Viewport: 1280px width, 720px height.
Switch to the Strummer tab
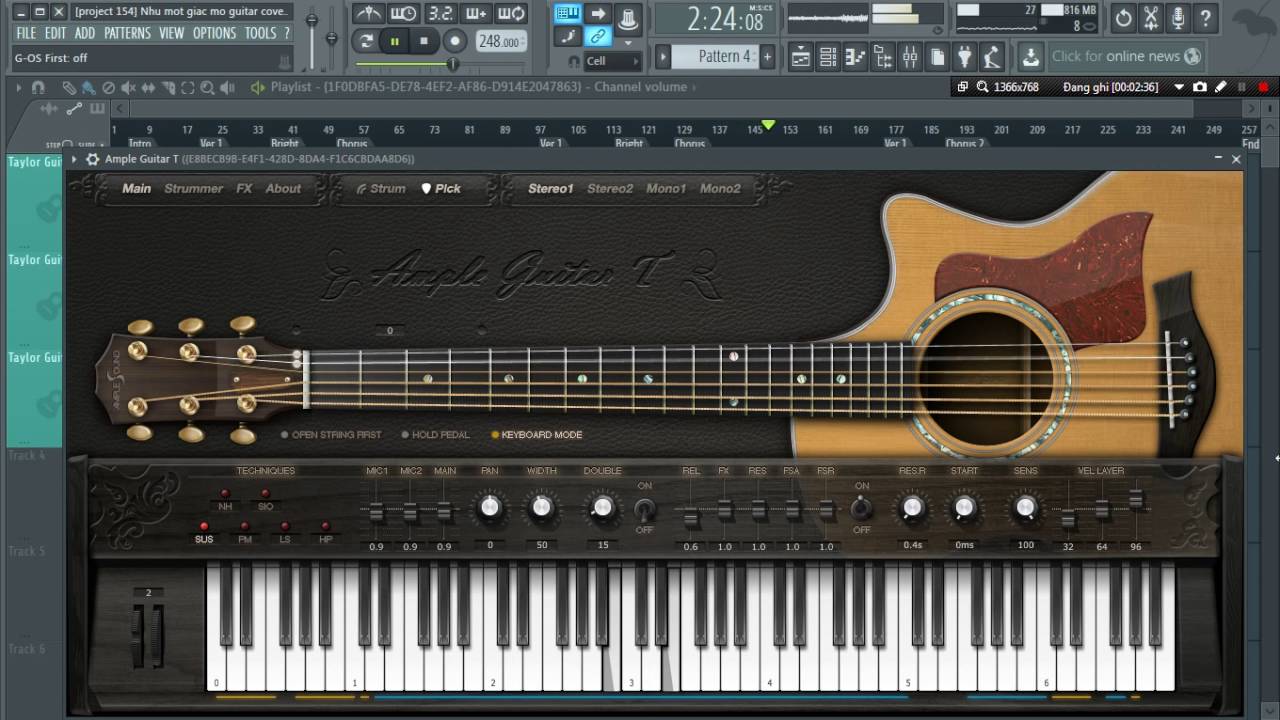194,188
